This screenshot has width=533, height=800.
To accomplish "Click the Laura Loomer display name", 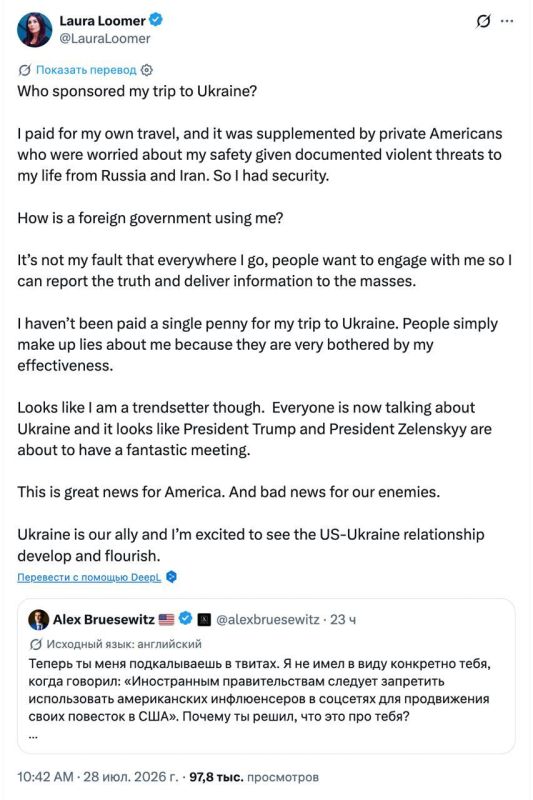I will (x=103, y=21).
